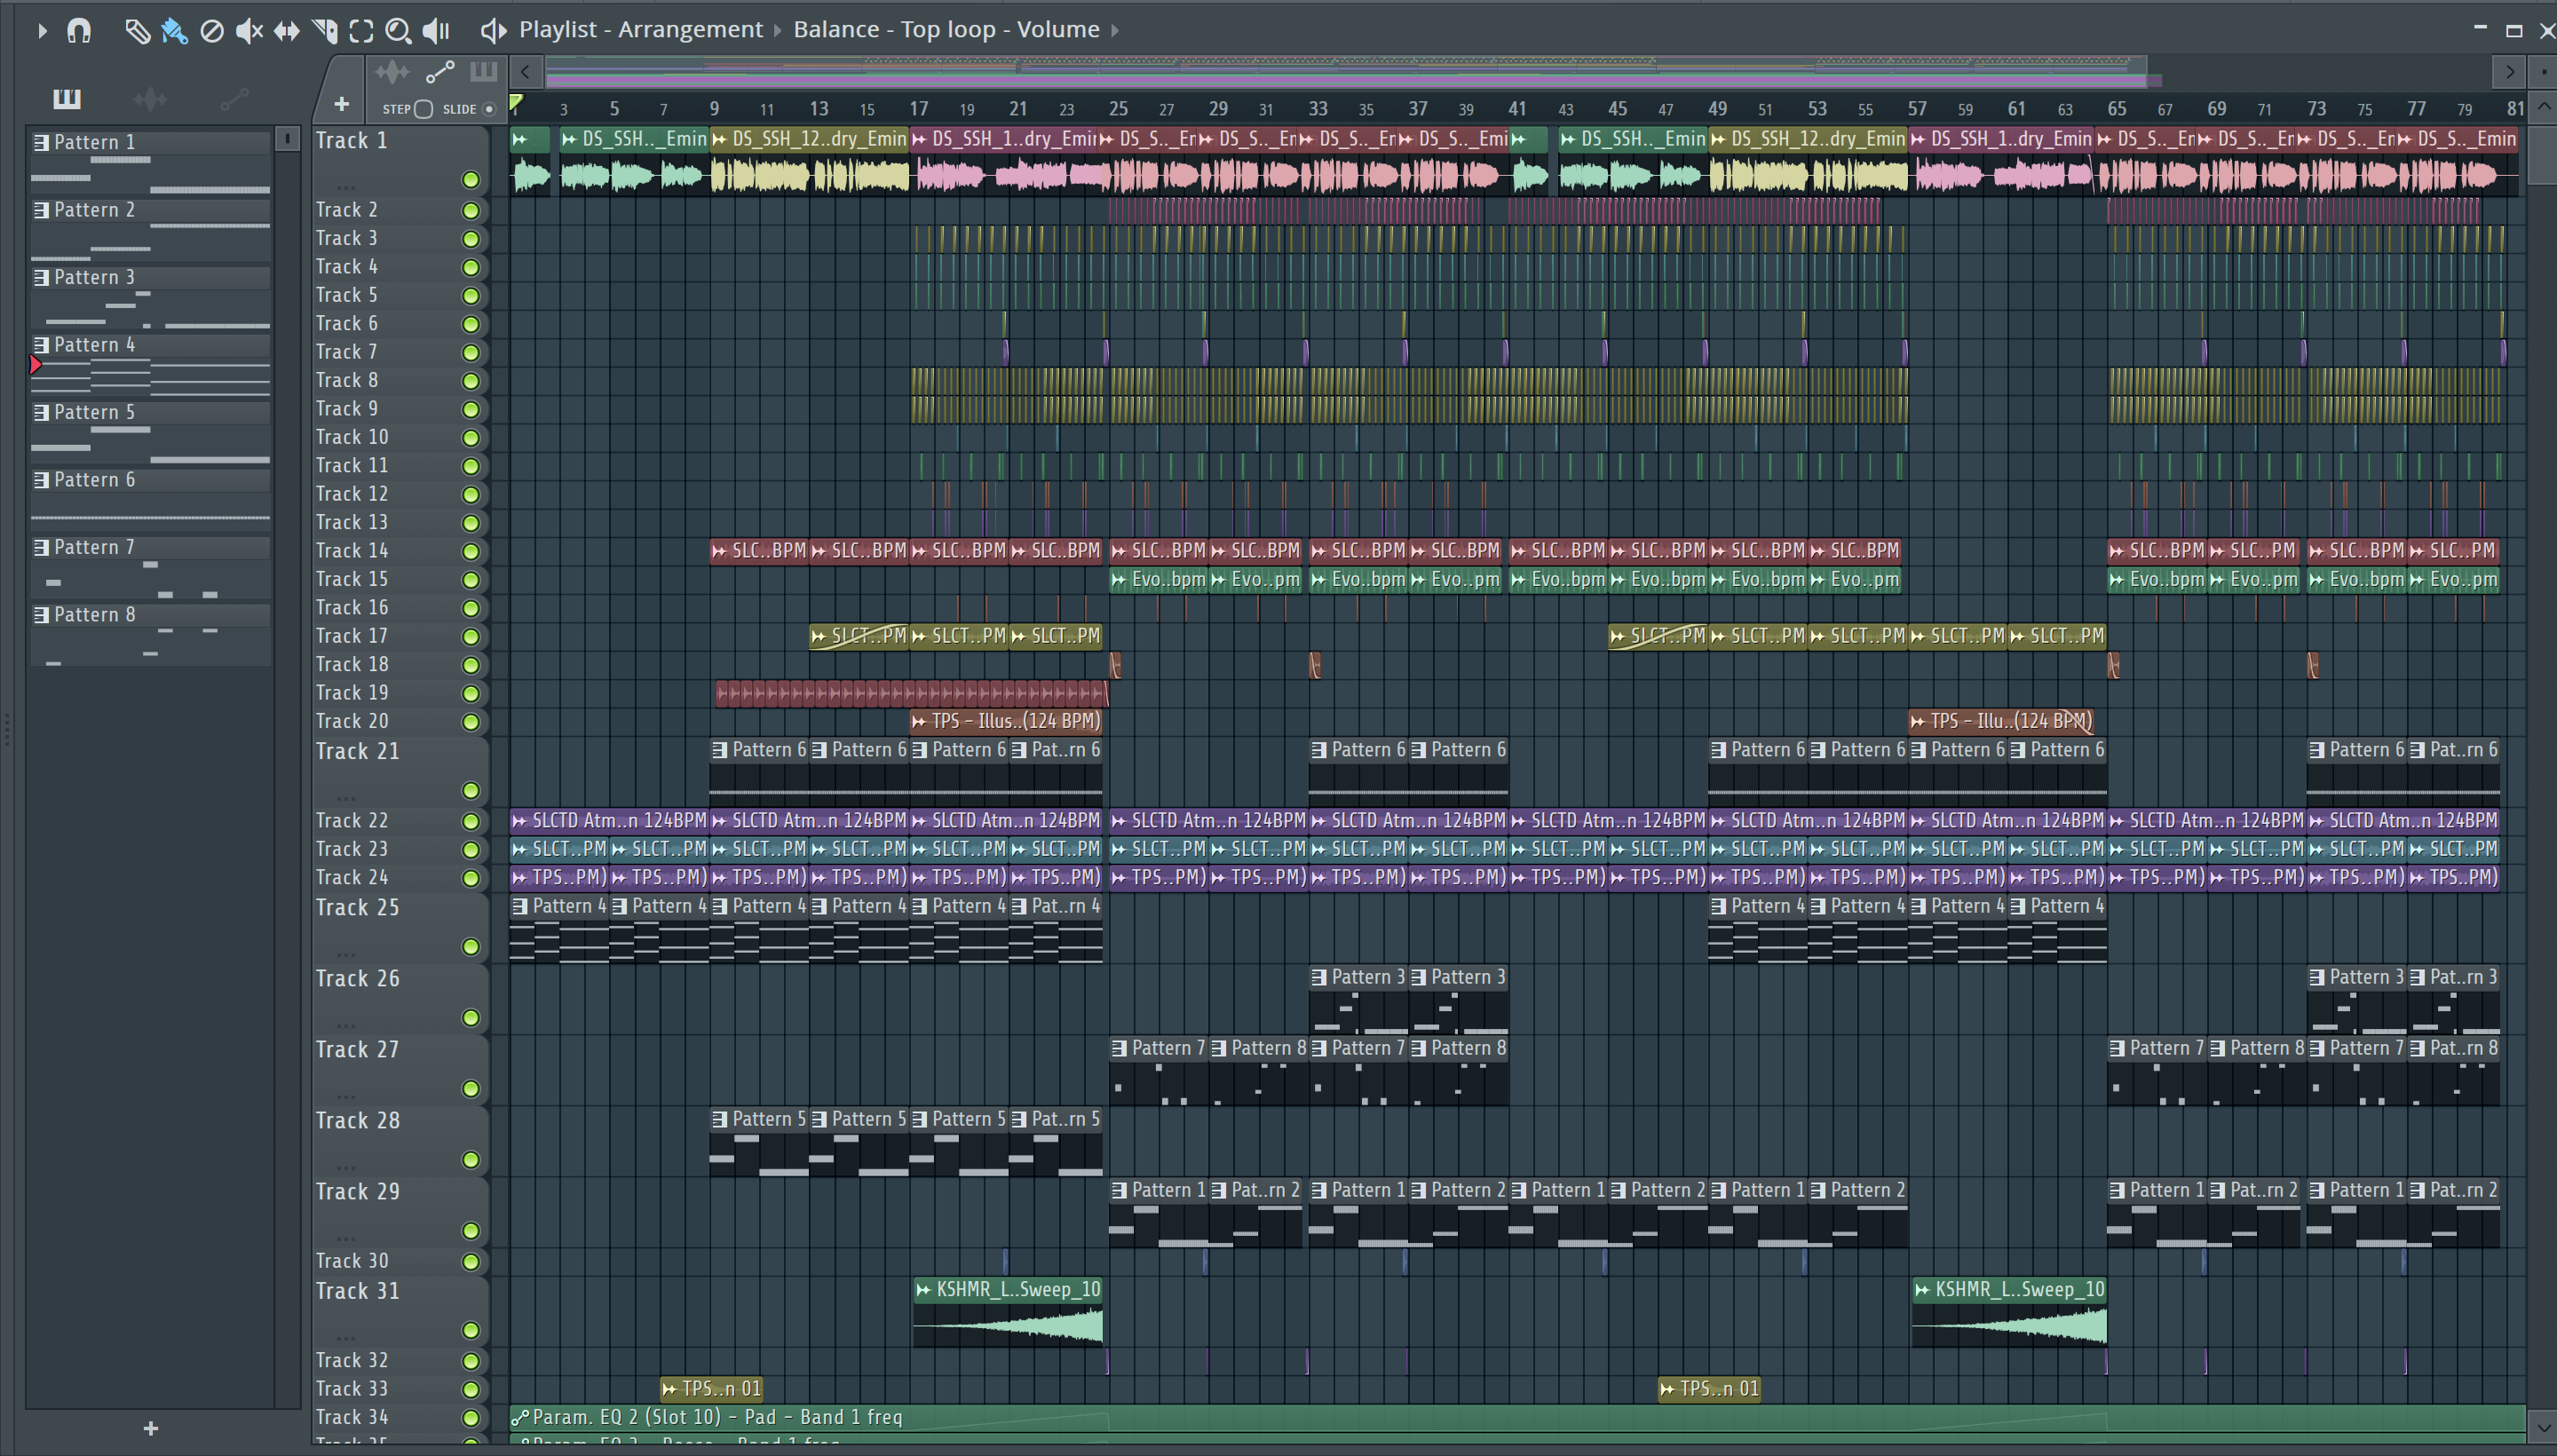Switch picker to audio clips tab
The height and width of the screenshot is (1456, 2557).
[150, 98]
